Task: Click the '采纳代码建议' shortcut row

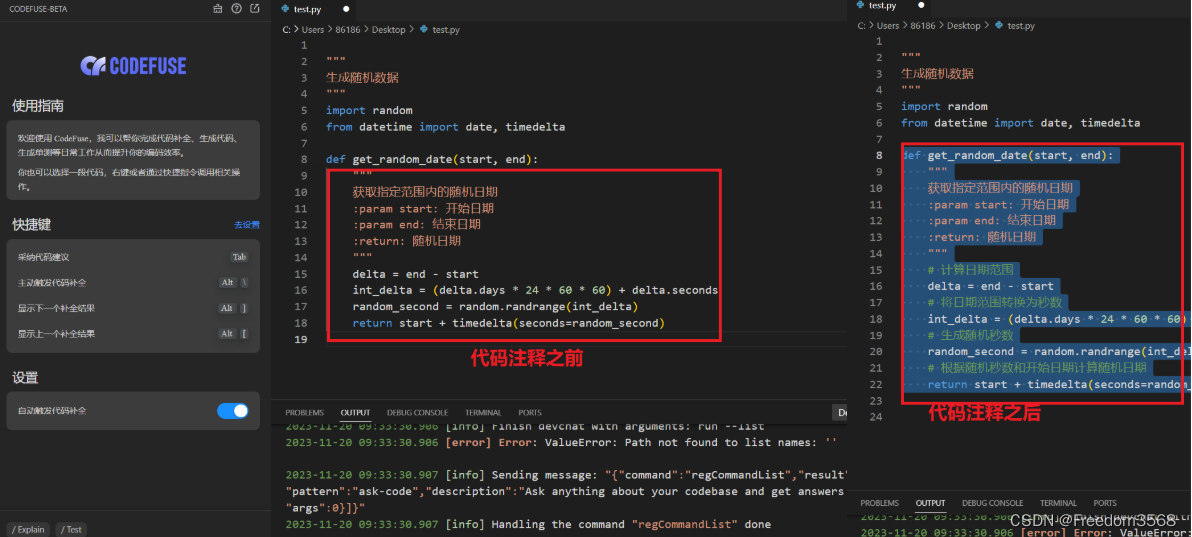Action: [x=133, y=257]
